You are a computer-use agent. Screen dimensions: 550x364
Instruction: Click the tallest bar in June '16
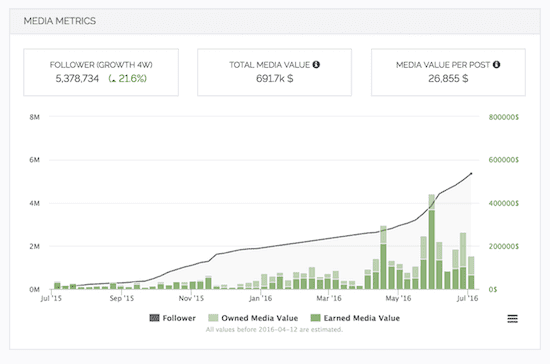[x=431, y=242]
